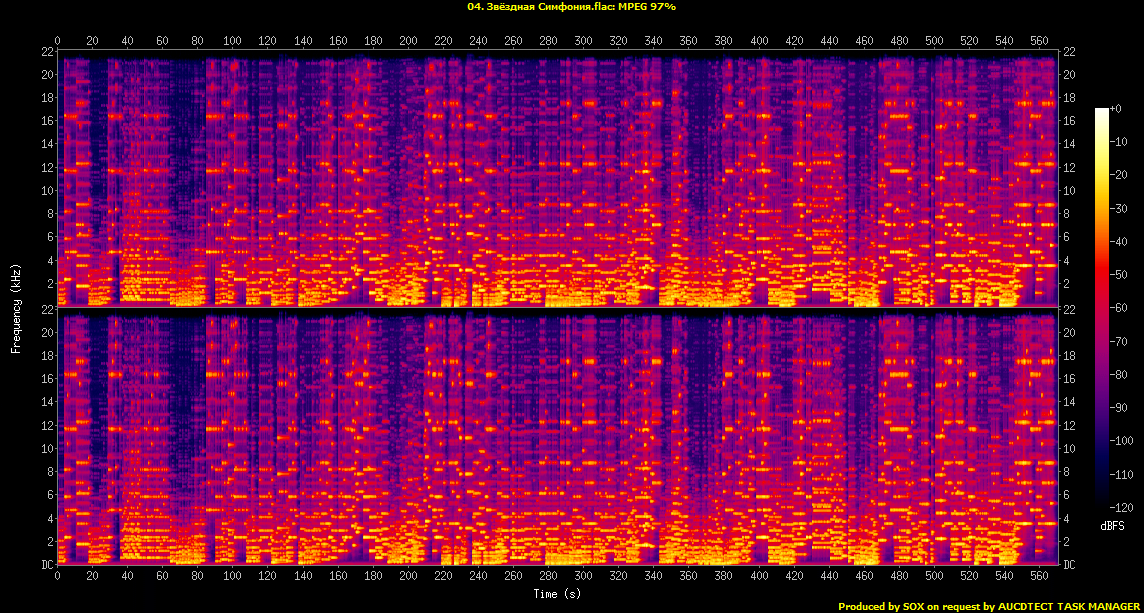
Task: Click the "-20" dBFS scale label
Action: tap(1117, 174)
